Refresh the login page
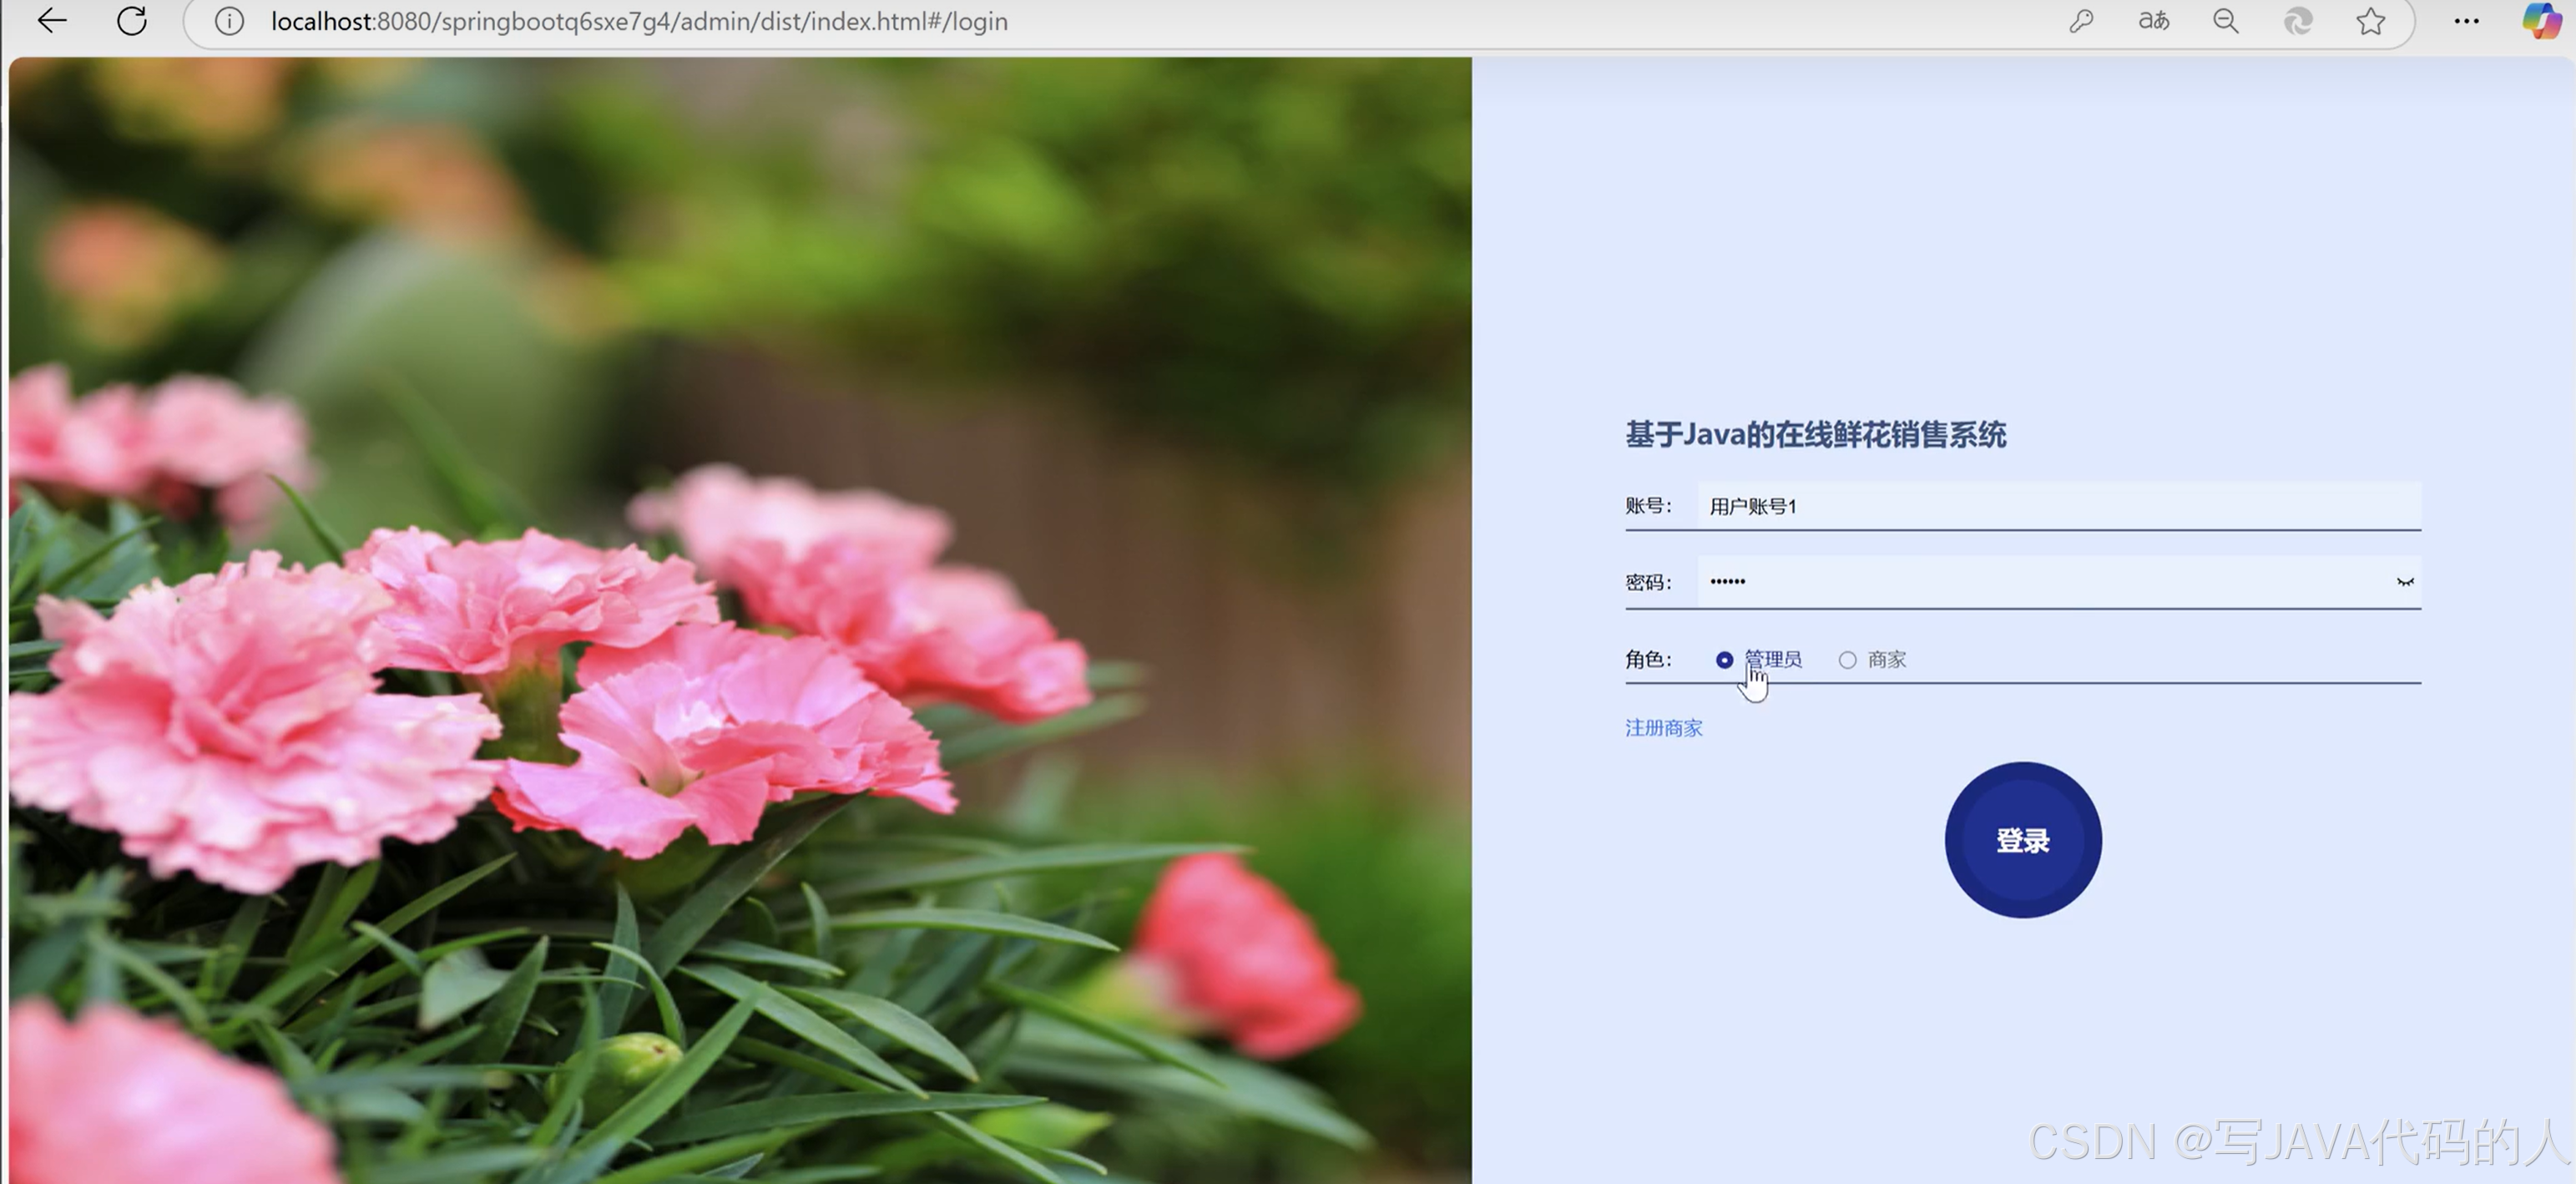 pyautogui.click(x=133, y=21)
